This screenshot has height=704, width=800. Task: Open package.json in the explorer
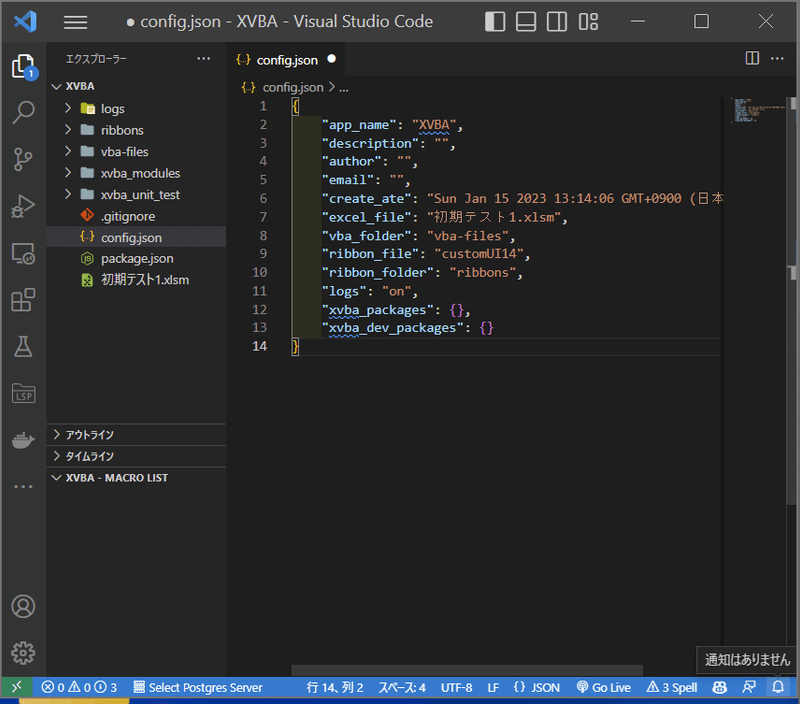pyautogui.click(x=137, y=259)
